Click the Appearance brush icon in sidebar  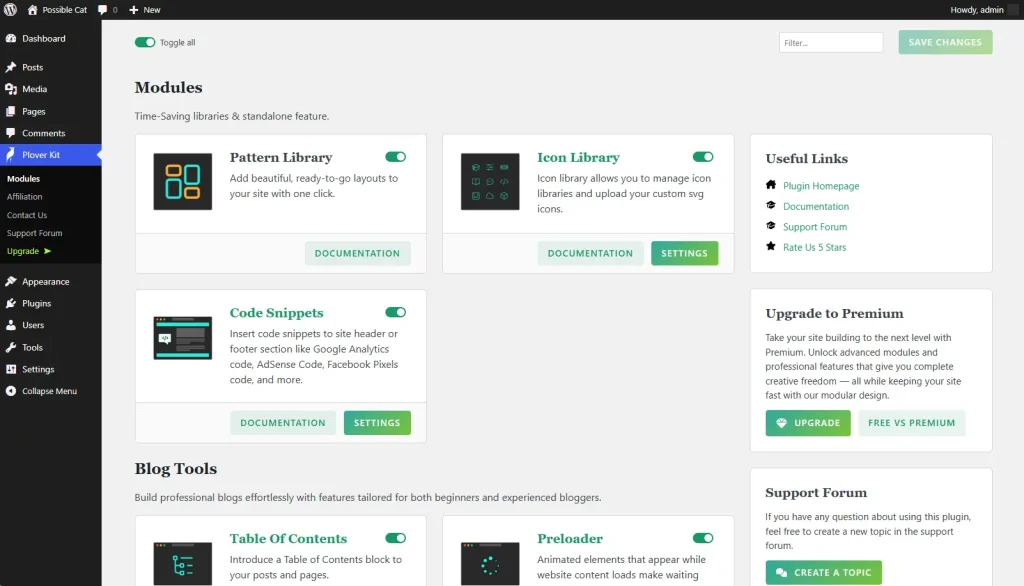pyautogui.click(x=11, y=282)
